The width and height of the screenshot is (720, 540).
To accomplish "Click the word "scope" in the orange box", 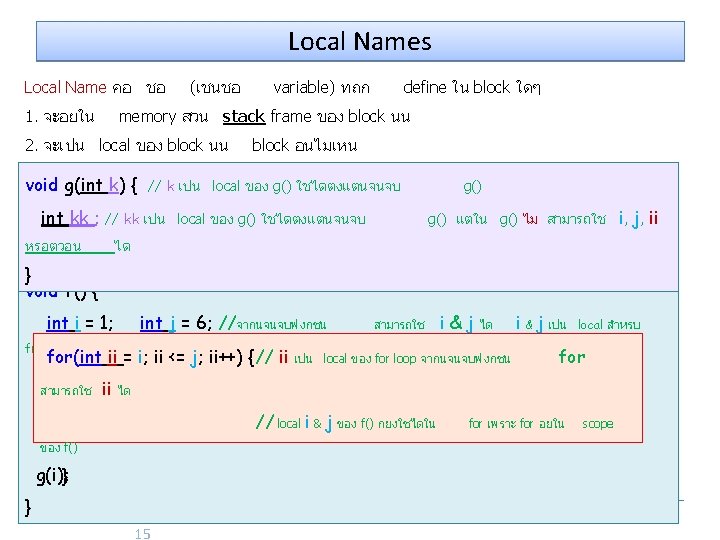I will point(597,424).
